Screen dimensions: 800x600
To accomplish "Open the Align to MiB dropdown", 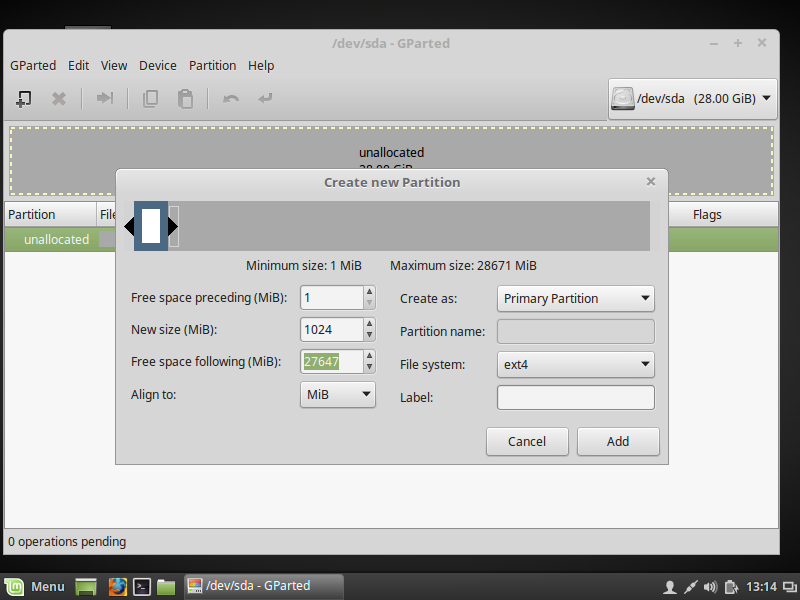I will point(338,394).
